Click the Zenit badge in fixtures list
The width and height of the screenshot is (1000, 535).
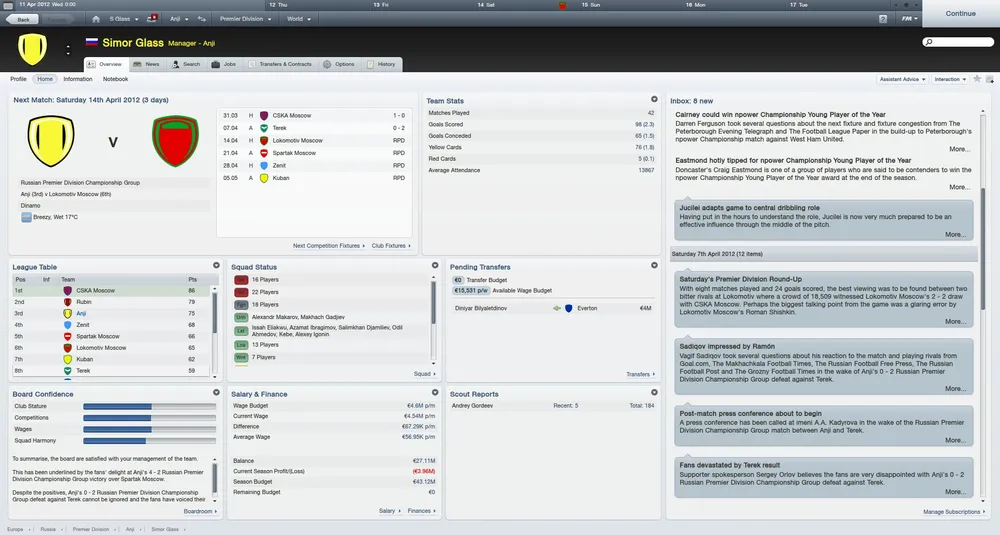coord(263,165)
